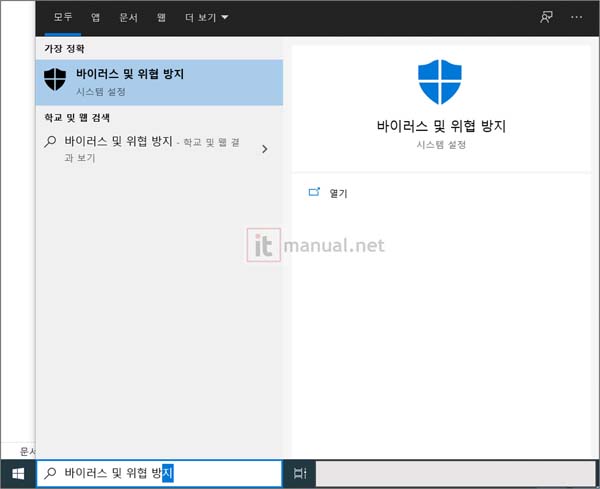Click 학교 및 웹 검색 section heading

pos(77,117)
